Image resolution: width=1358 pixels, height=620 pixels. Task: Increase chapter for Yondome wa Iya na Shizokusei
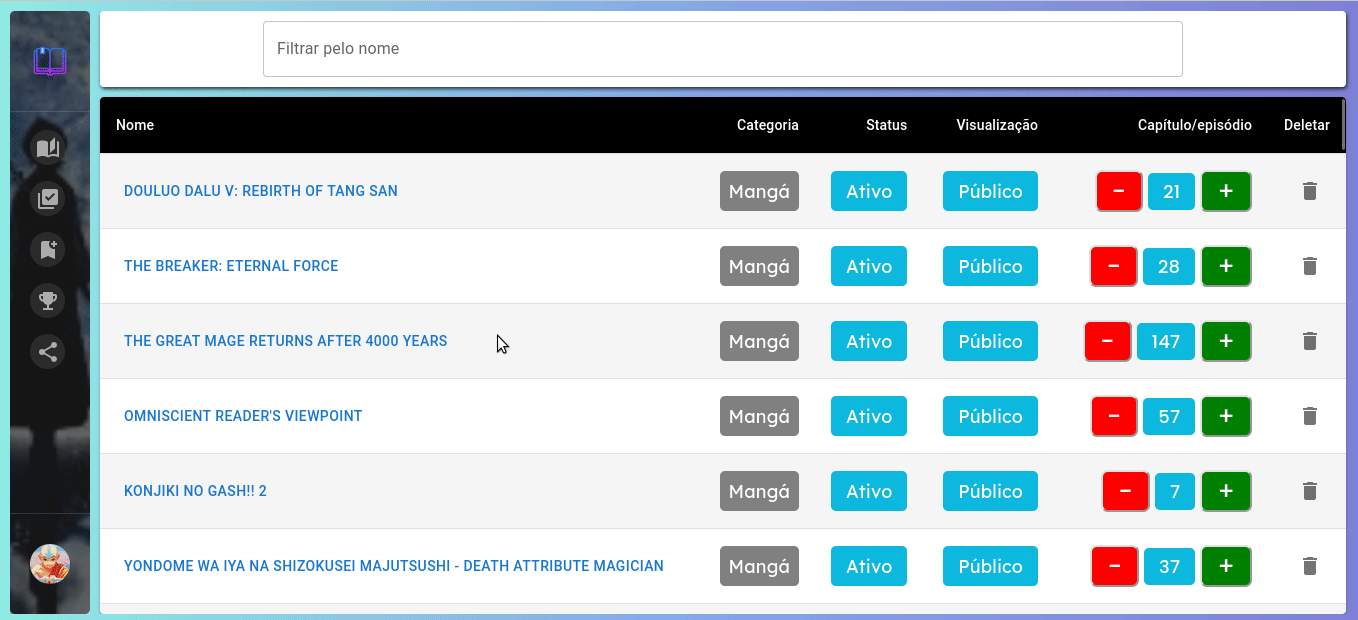click(1226, 566)
